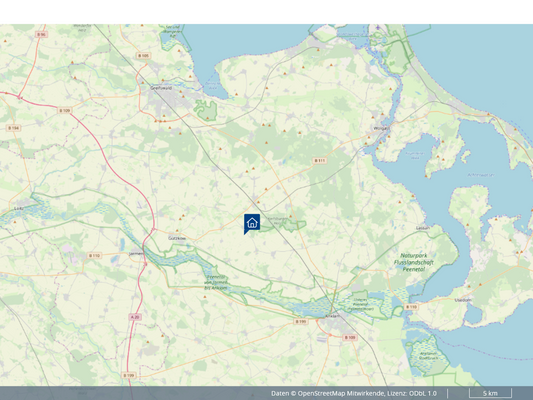Image resolution: width=533 pixels, height=400 pixels.
Task: Click the B 96 road shield
Action: point(41,34)
